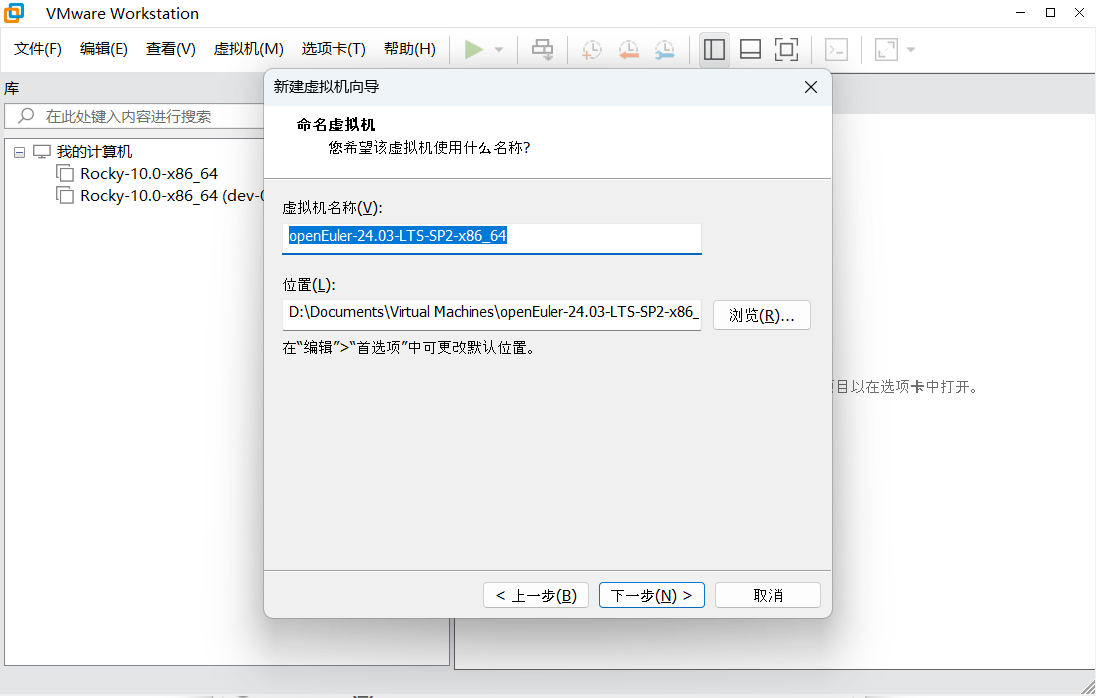Click the 虚拟机名称 input field
Image resolution: width=1096 pixels, height=698 pixels.
[491, 238]
